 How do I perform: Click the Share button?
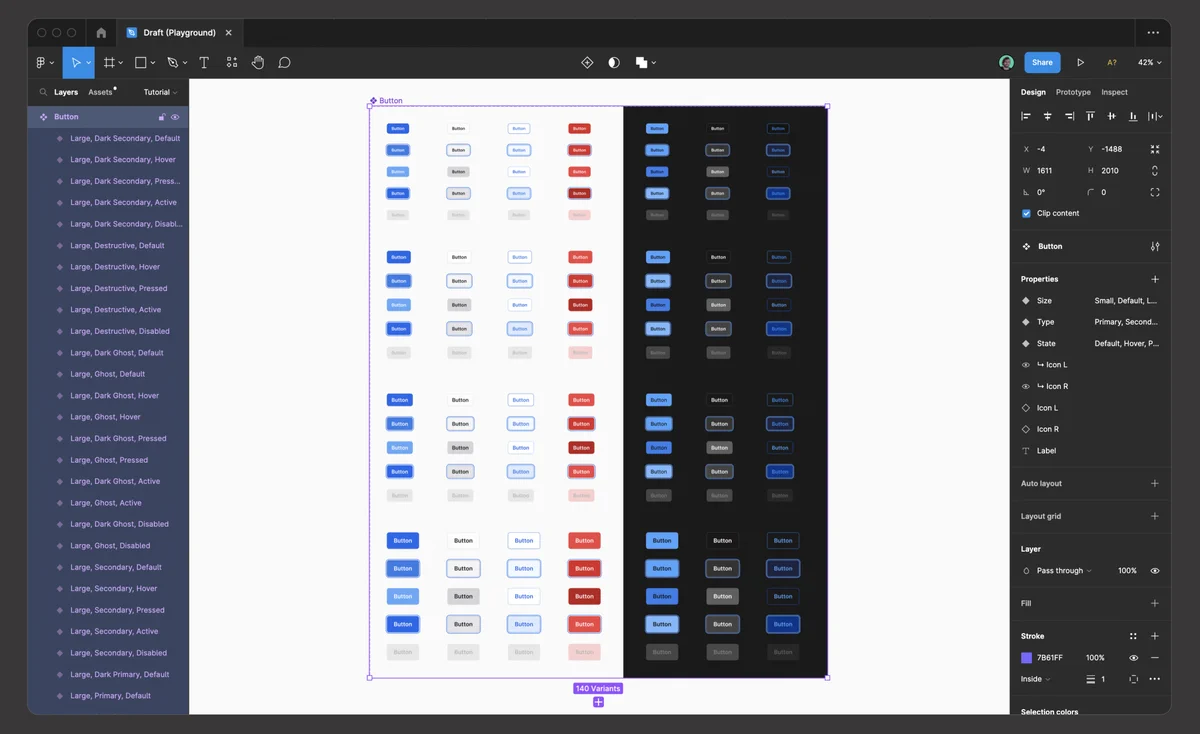click(1042, 62)
